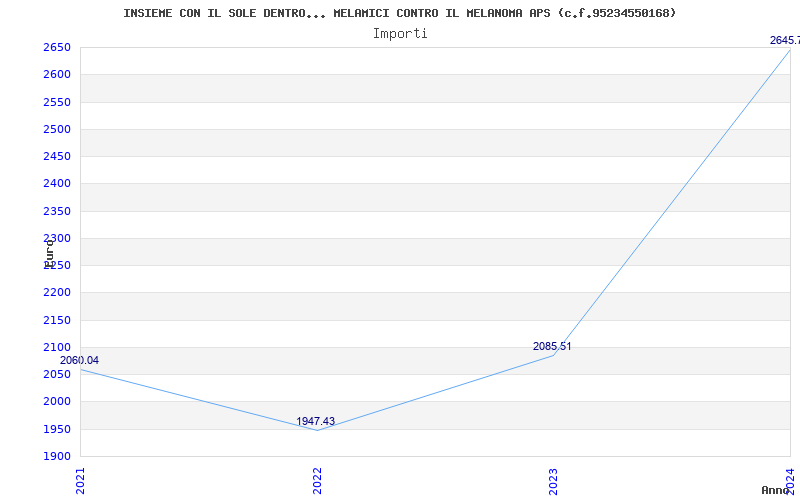Click the 'Importi' subtitle

point(400,33)
